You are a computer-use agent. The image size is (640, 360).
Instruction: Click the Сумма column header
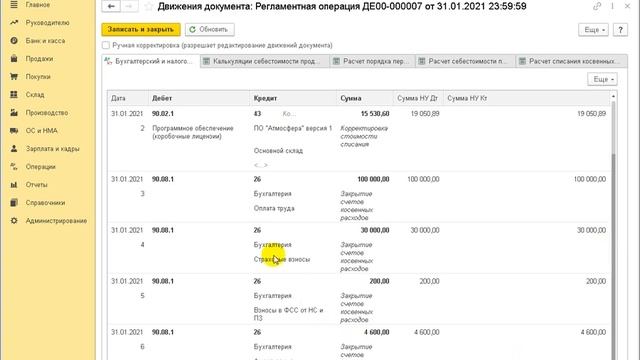365,98
